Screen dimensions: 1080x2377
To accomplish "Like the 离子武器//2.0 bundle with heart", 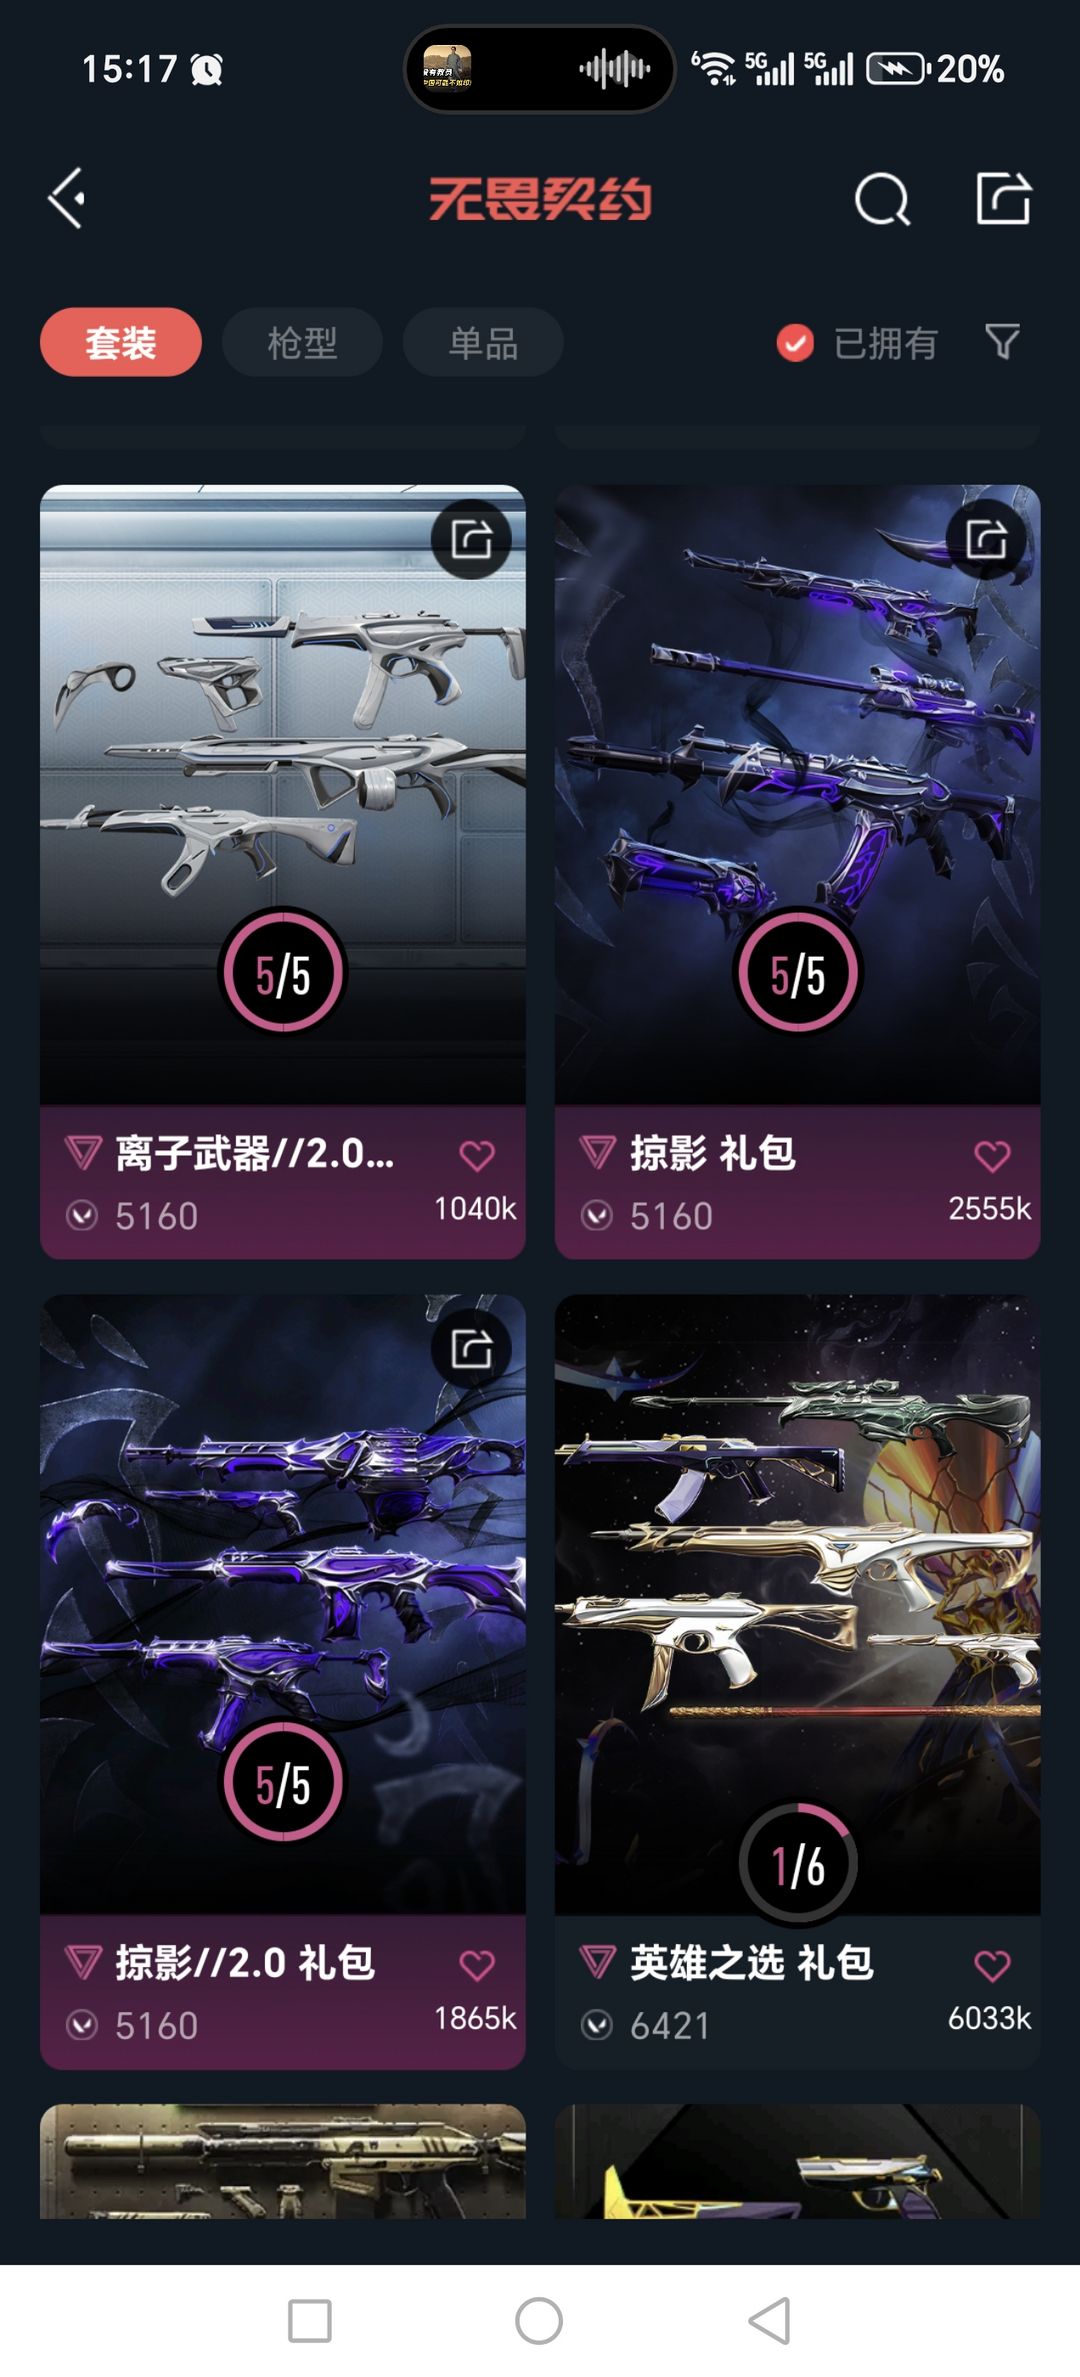I will coord(477,1155).
